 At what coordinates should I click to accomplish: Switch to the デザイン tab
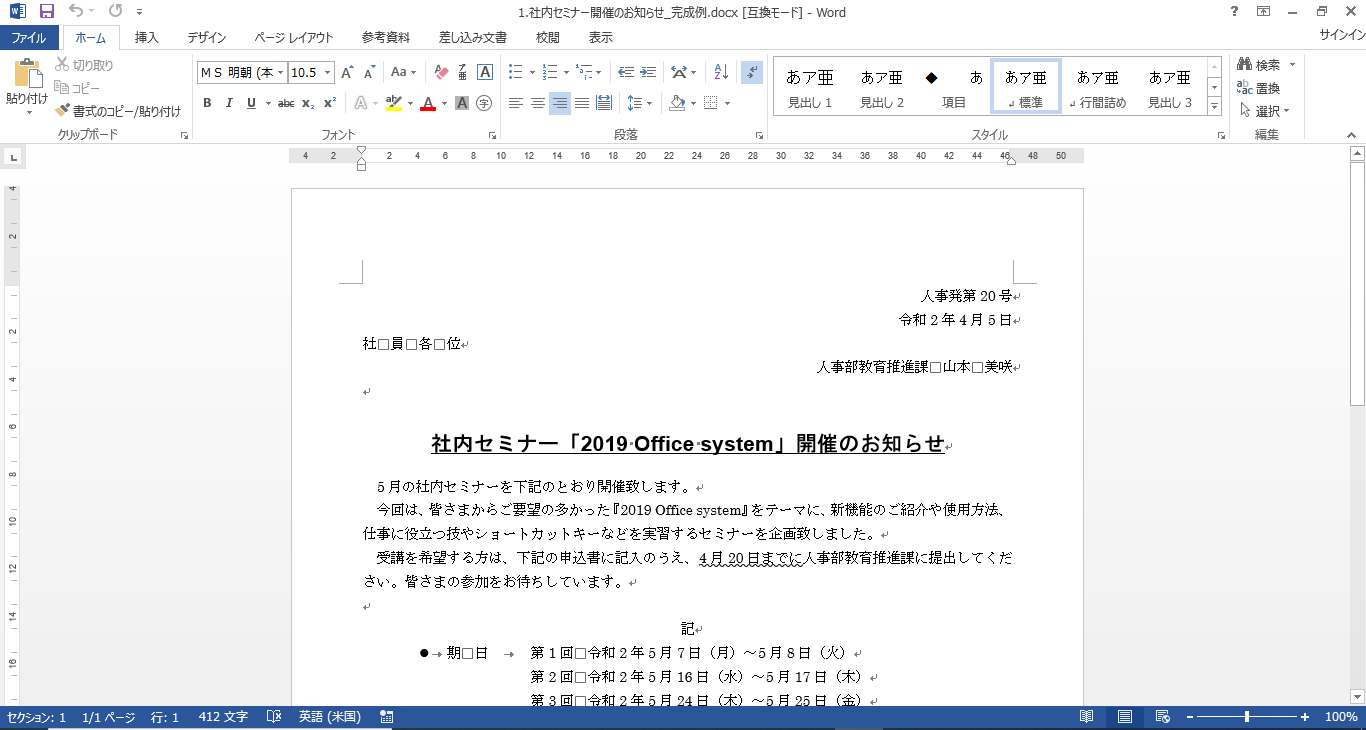tap(206, 38)
